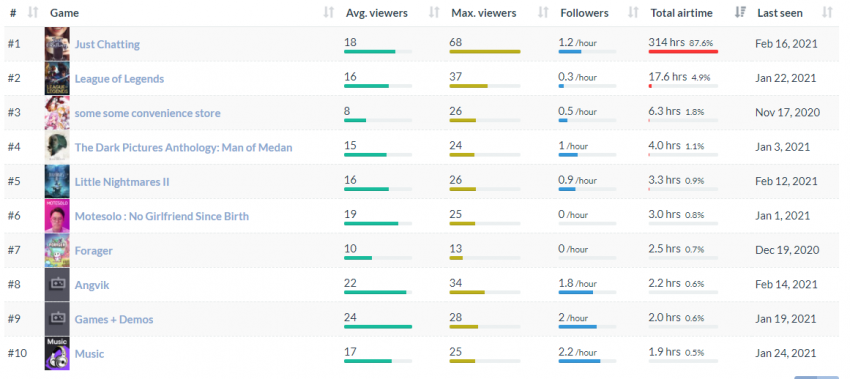Toggle Total airtime descending sort icon
This screenshot has width=850, height=379.
(740, 13)
